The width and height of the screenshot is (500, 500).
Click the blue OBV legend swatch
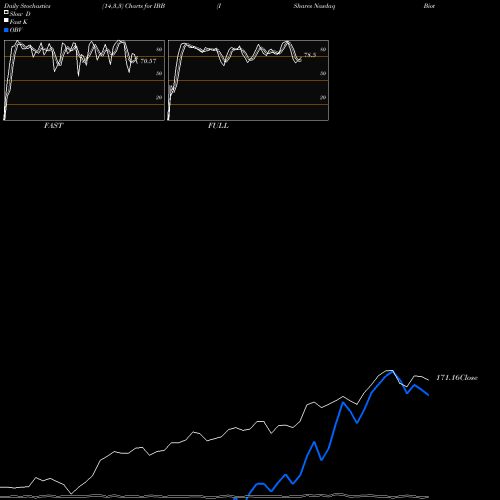[x=6, y=30]
